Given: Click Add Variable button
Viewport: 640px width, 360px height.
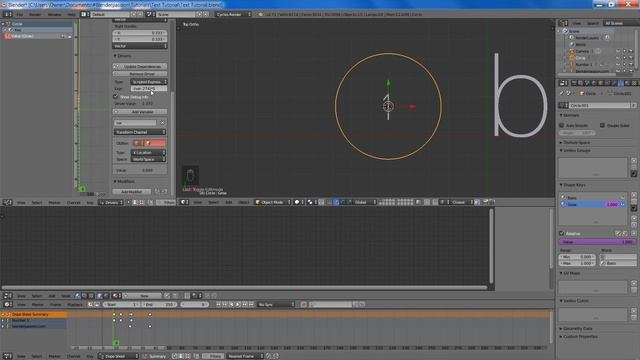Looking at the screenshot, I should [x=140, y=111].
